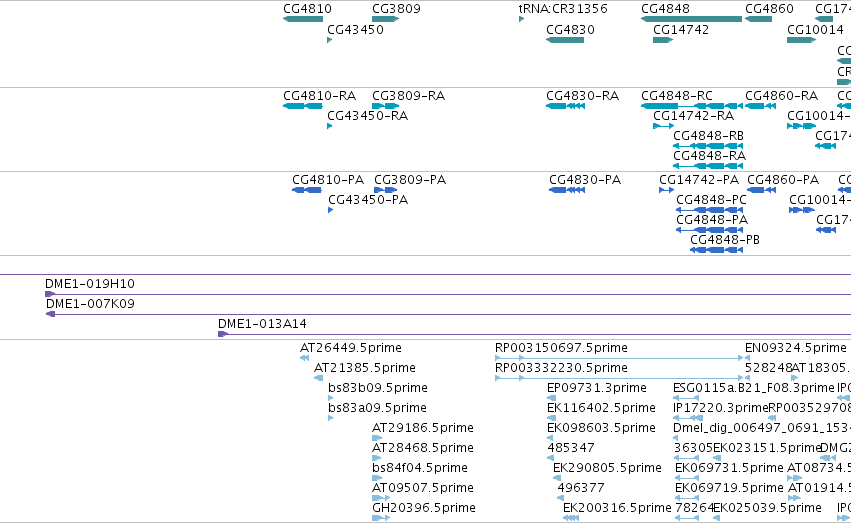Click transcript CG14742-RA label
This screenshot has height=523, width=851.
coord(694,116)
